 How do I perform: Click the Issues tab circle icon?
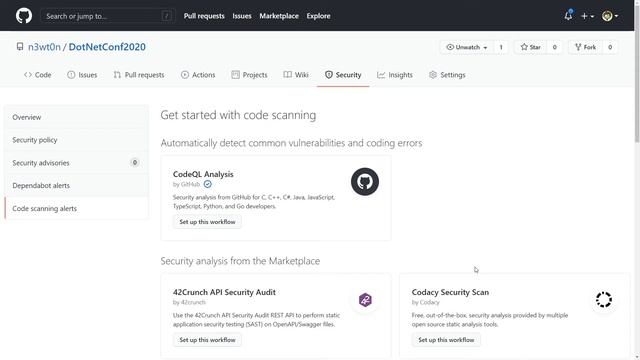71,75
